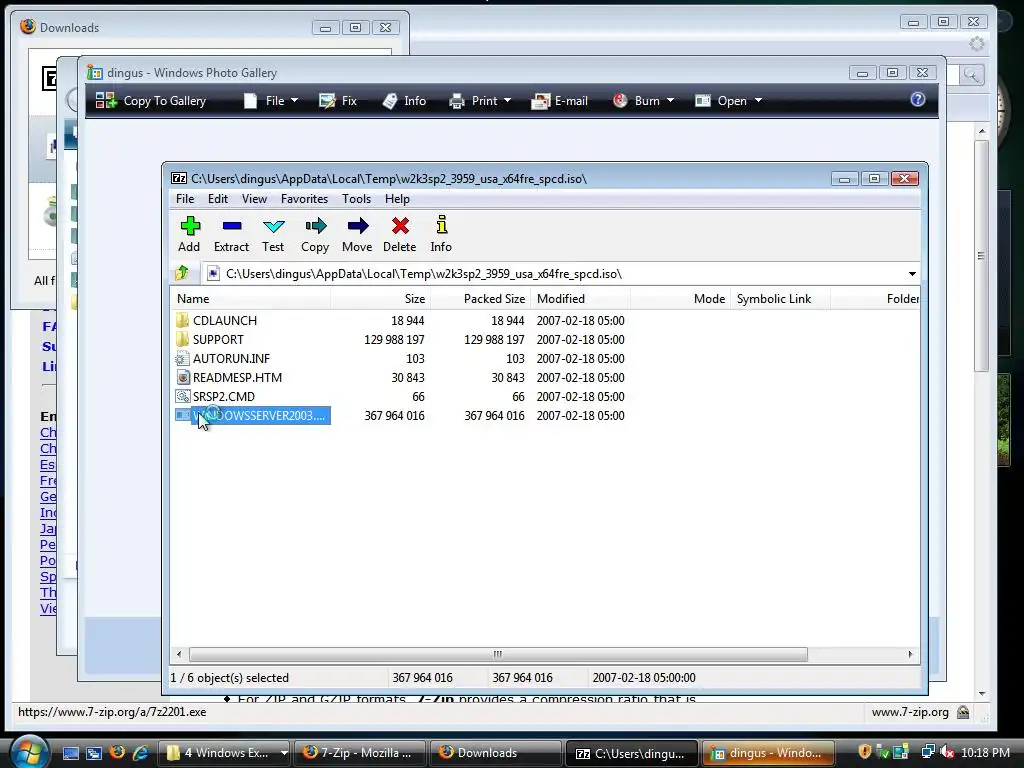Launch Firefox from quick launch
The width and height of the screenshot is (1024, 768).
pyautogui.click(x=118, y=752)
